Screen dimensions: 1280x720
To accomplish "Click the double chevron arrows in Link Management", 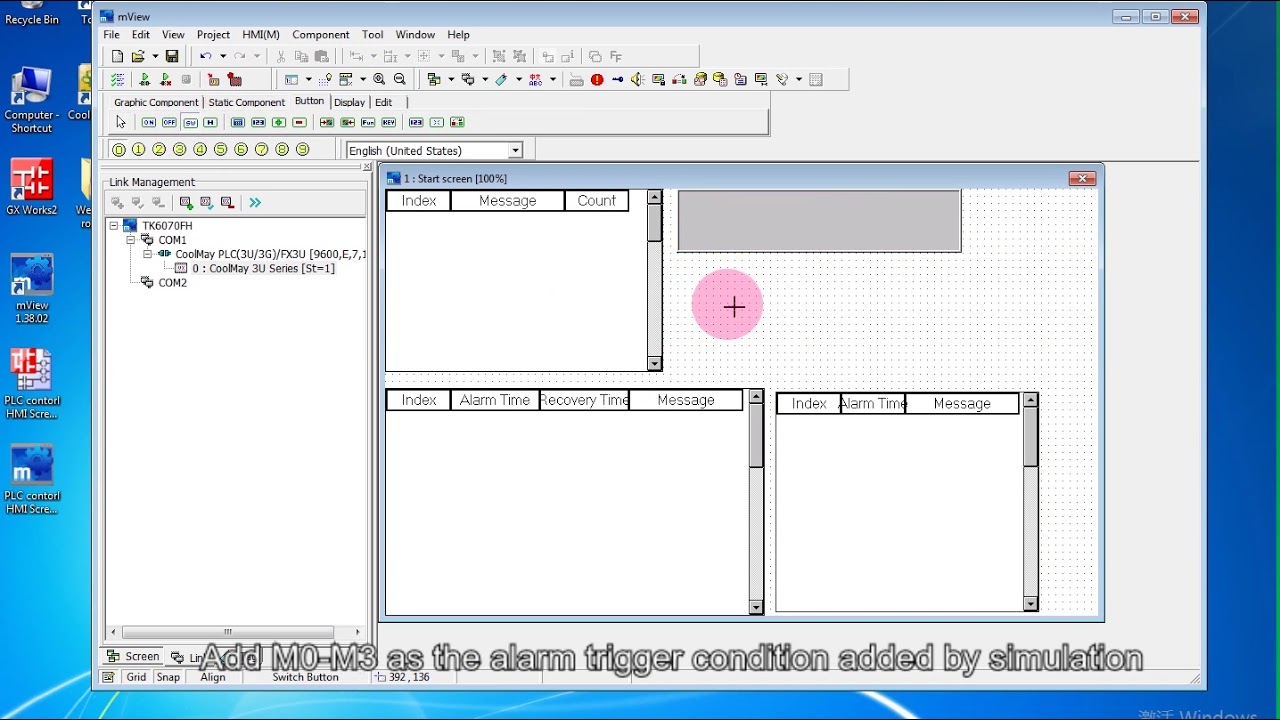I will click(255, 202).
